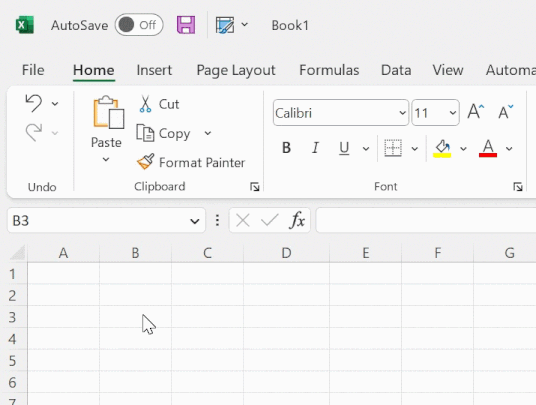Click the Enter checkmark formula icon
Viewport: 536px width, 405px height.
269,220
